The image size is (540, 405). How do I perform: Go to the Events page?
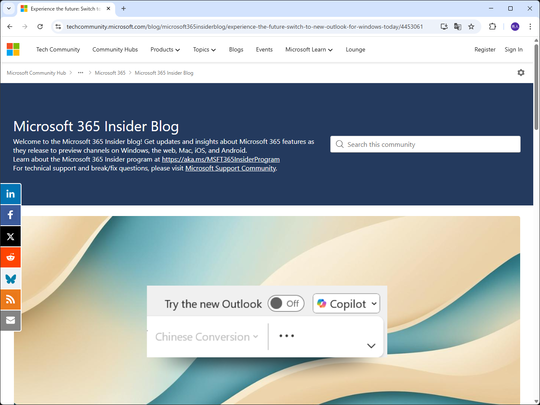(x=264, y=50)
